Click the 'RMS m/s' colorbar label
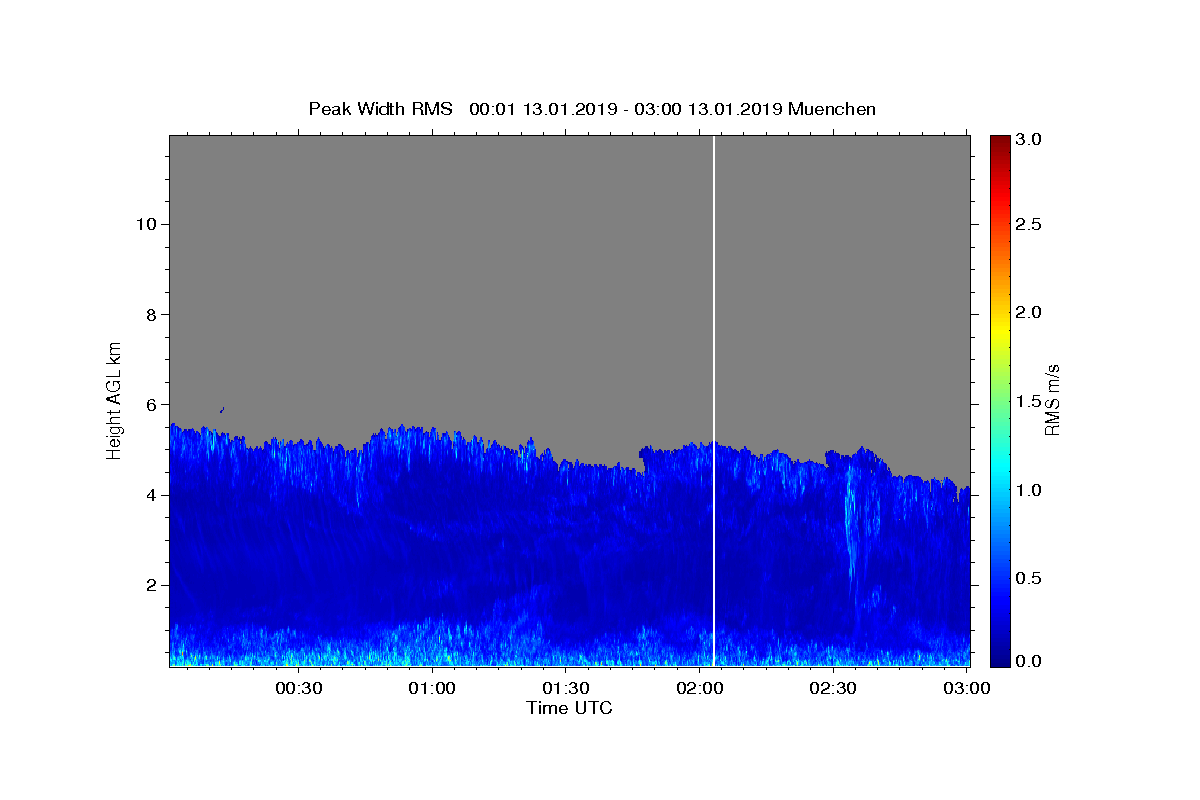The image size is (1200, 800). click(1052, 400)
